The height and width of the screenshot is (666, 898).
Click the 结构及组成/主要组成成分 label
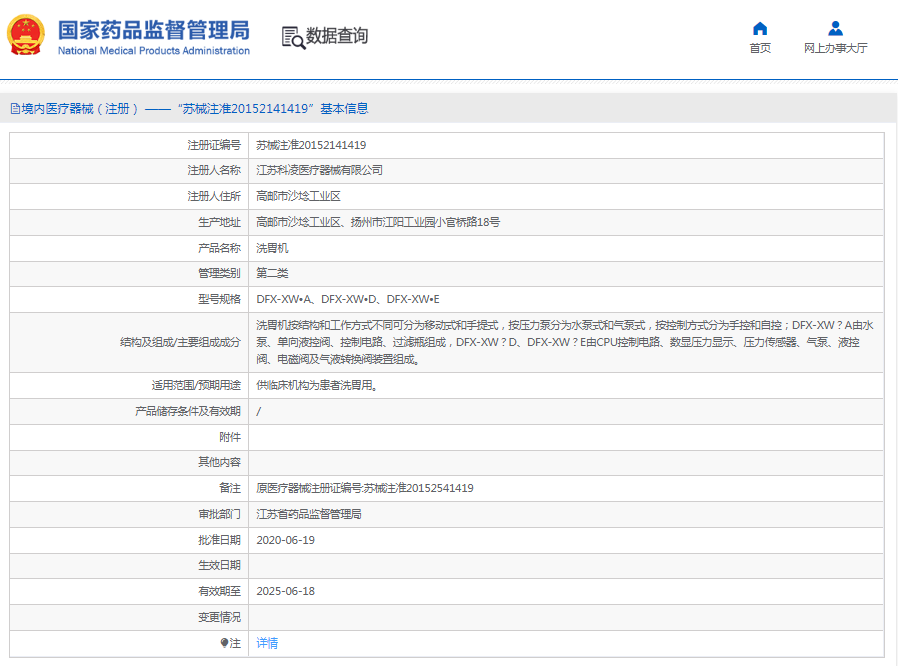click(x=180, y=342)
